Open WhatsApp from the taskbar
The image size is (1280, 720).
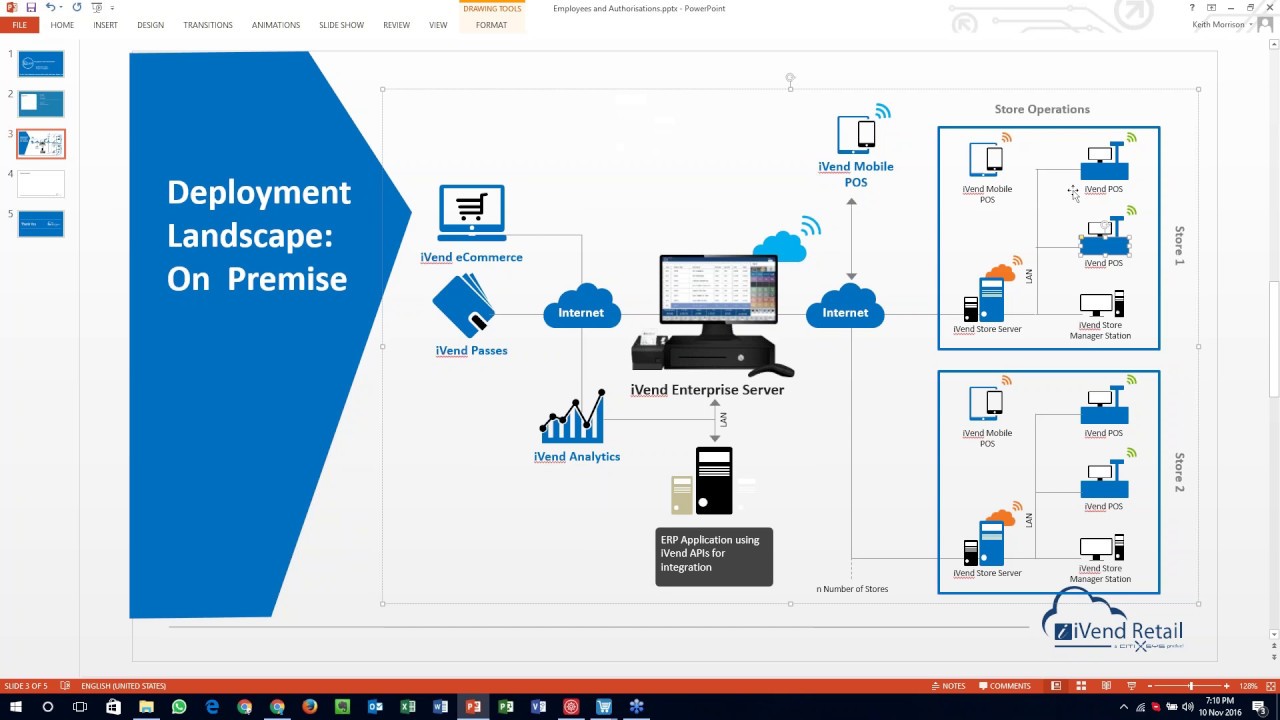tap(179, 707)
